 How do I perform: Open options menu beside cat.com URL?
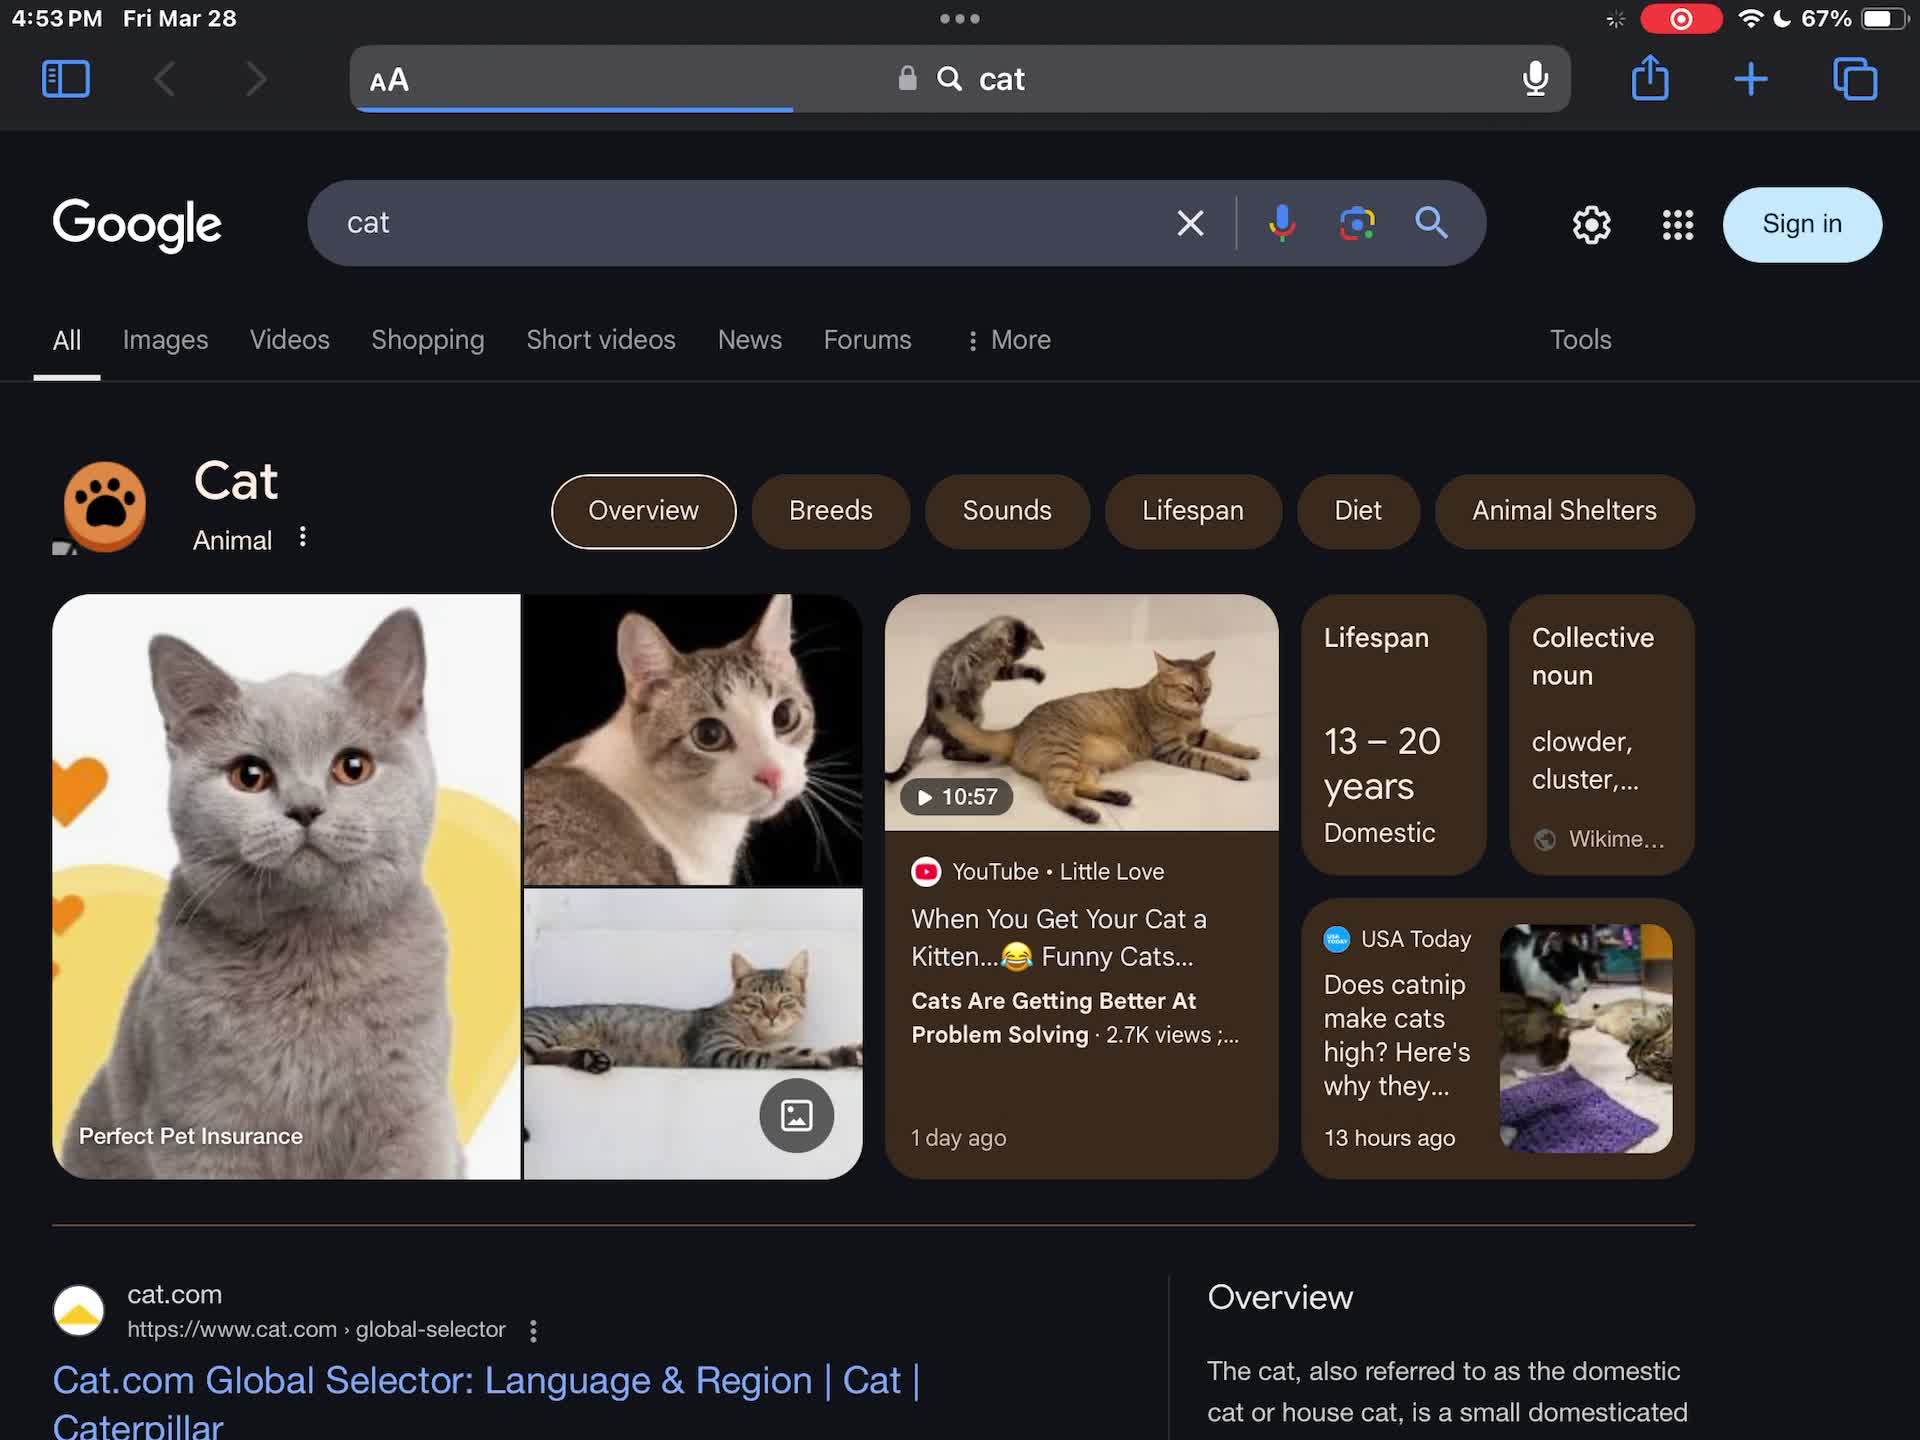coord(533,1331)
